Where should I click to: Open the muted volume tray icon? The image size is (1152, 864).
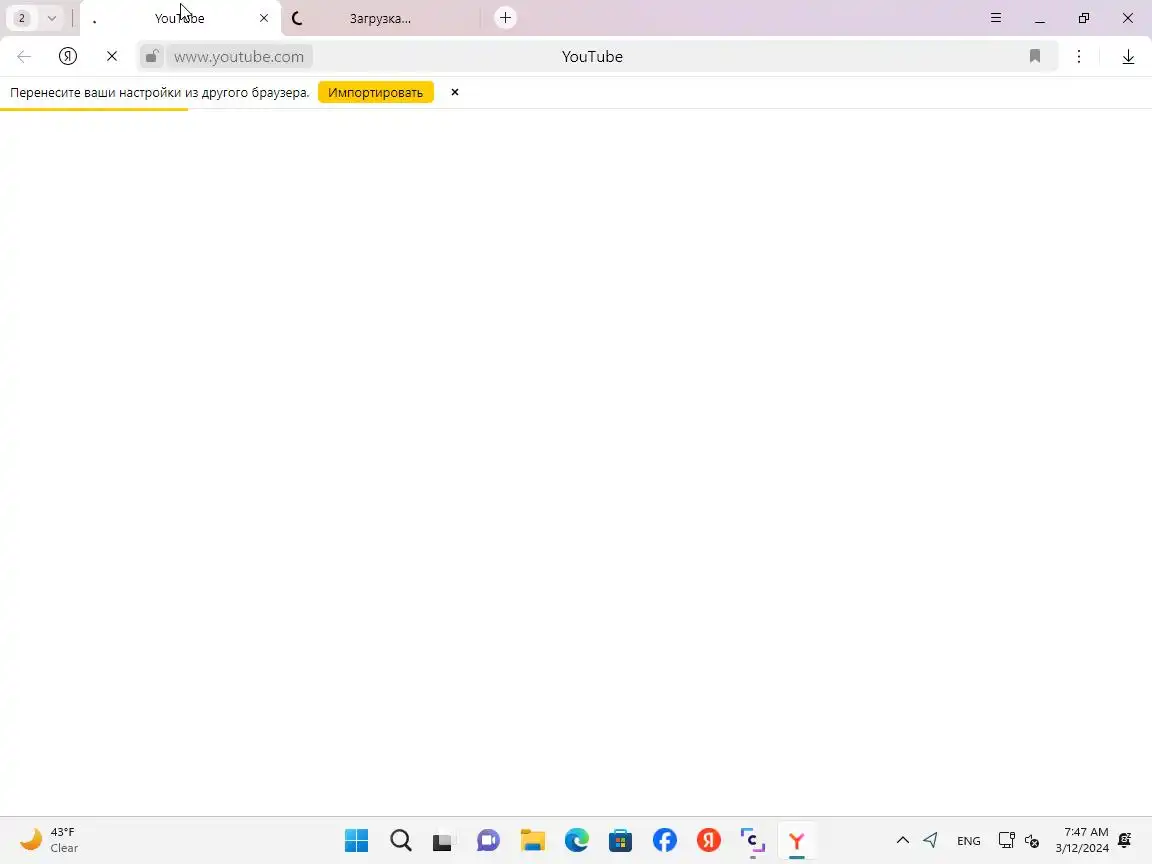click(x=1032, y=841)
